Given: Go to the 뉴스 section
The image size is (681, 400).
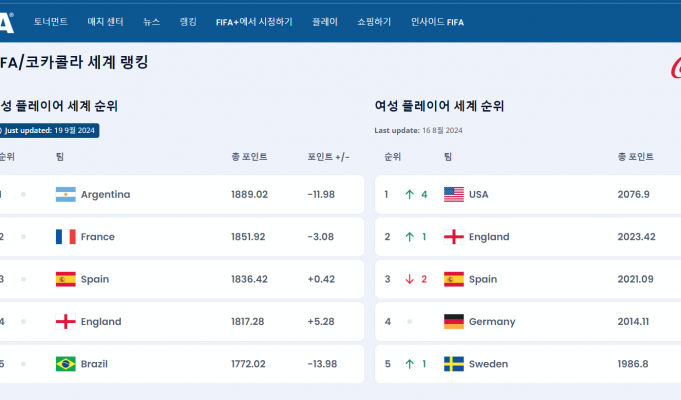Looking at the screenshot, I should click(x=151, y=21).
